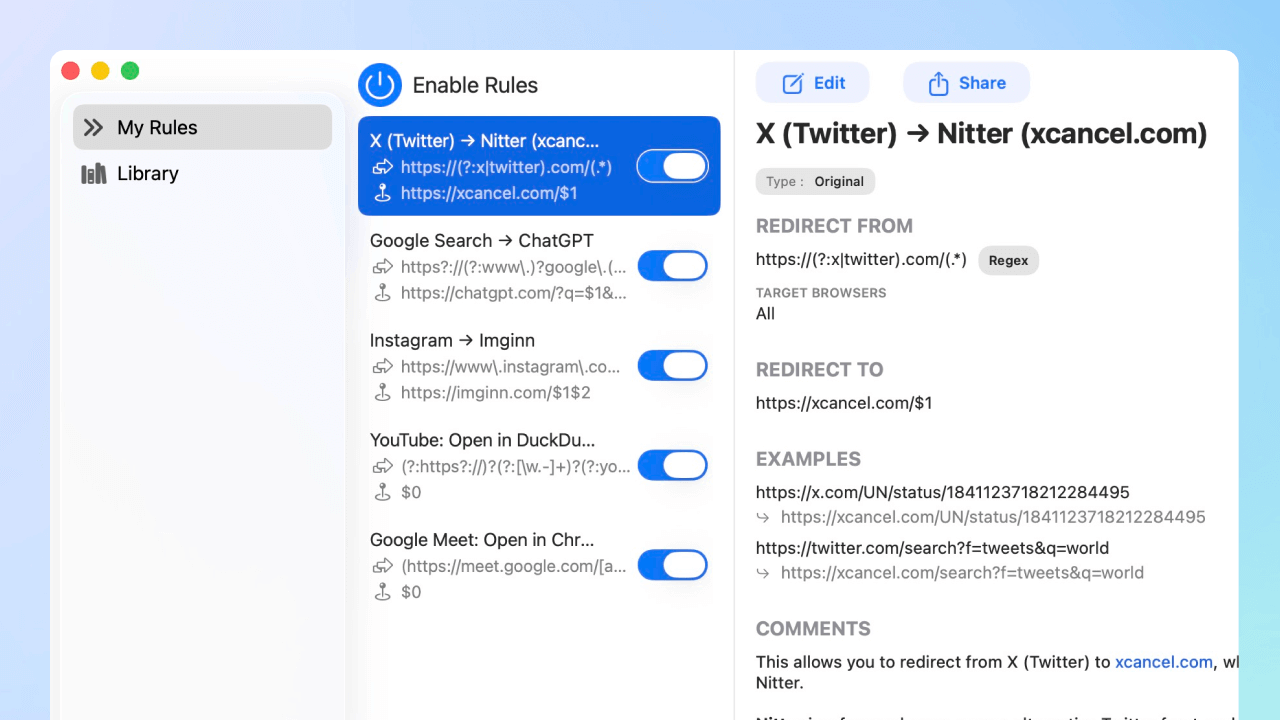Click the Regex badge next to the redirect pattern
1280x720 pixels.
tap(1008, 260)
